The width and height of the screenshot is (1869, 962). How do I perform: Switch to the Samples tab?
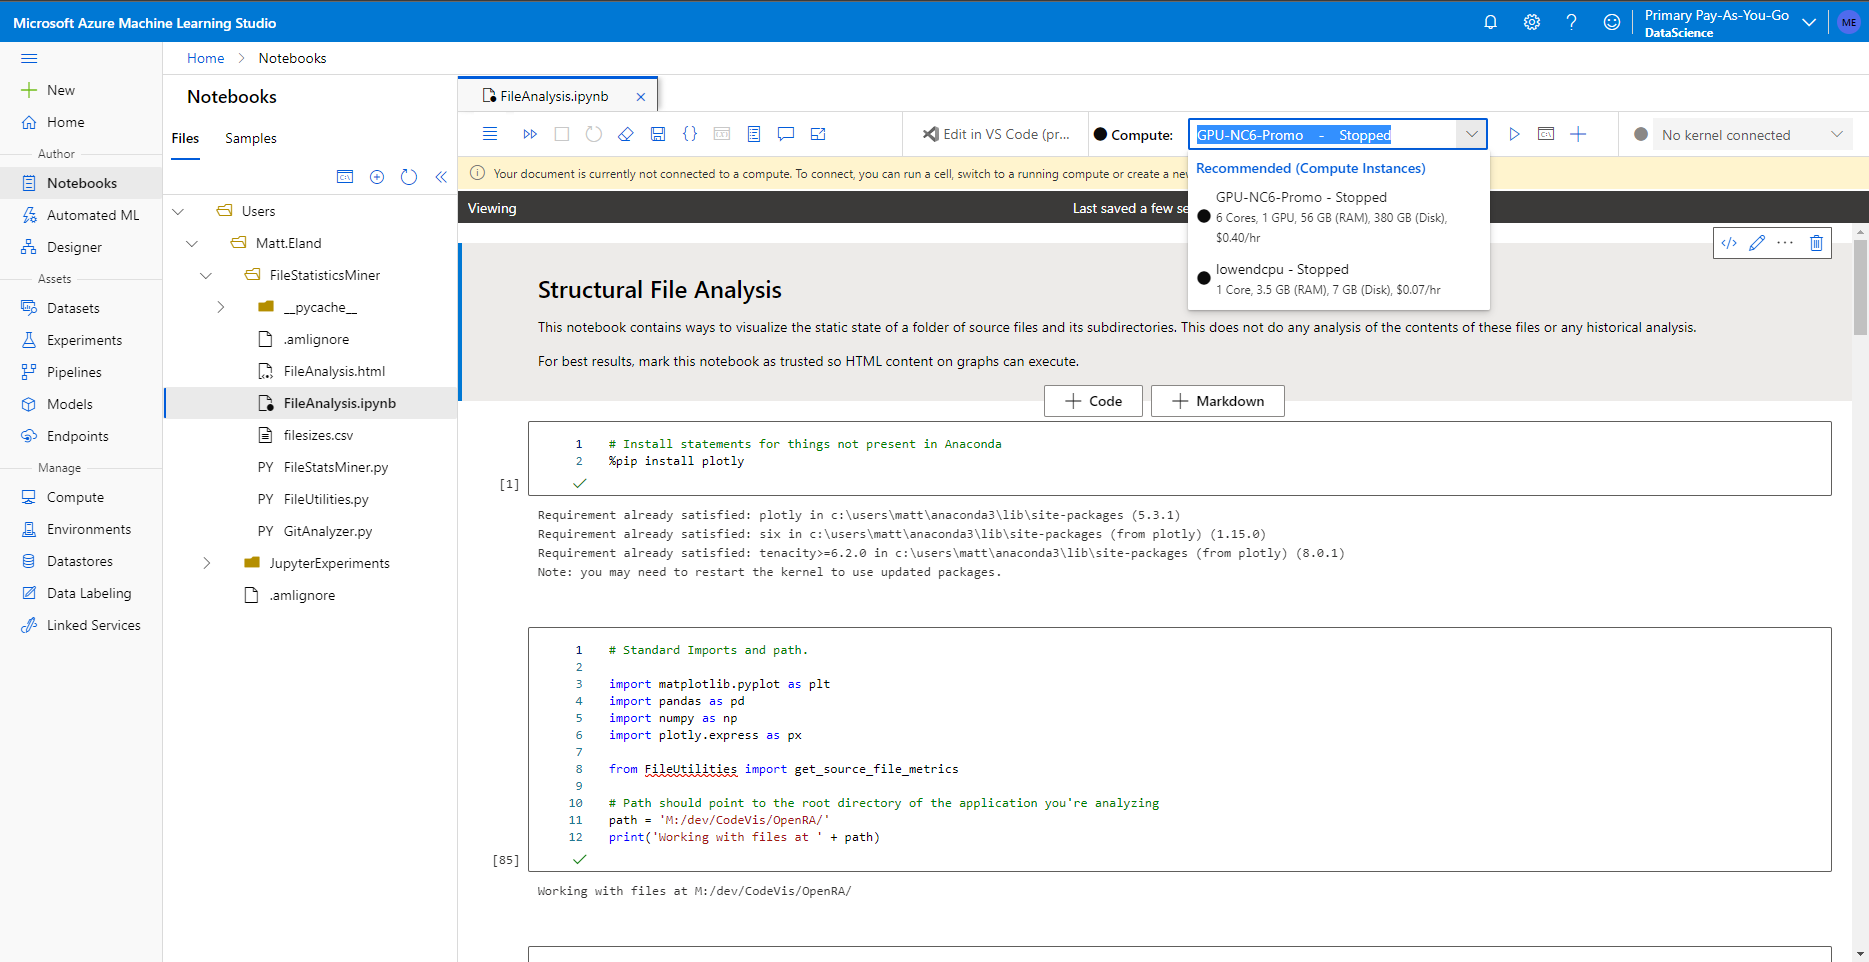251,138
